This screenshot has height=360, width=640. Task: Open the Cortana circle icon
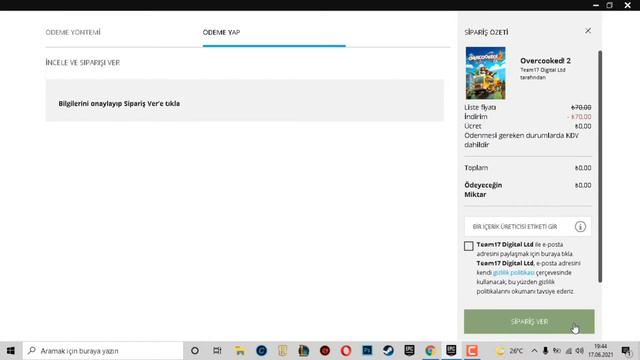[195, 351]
